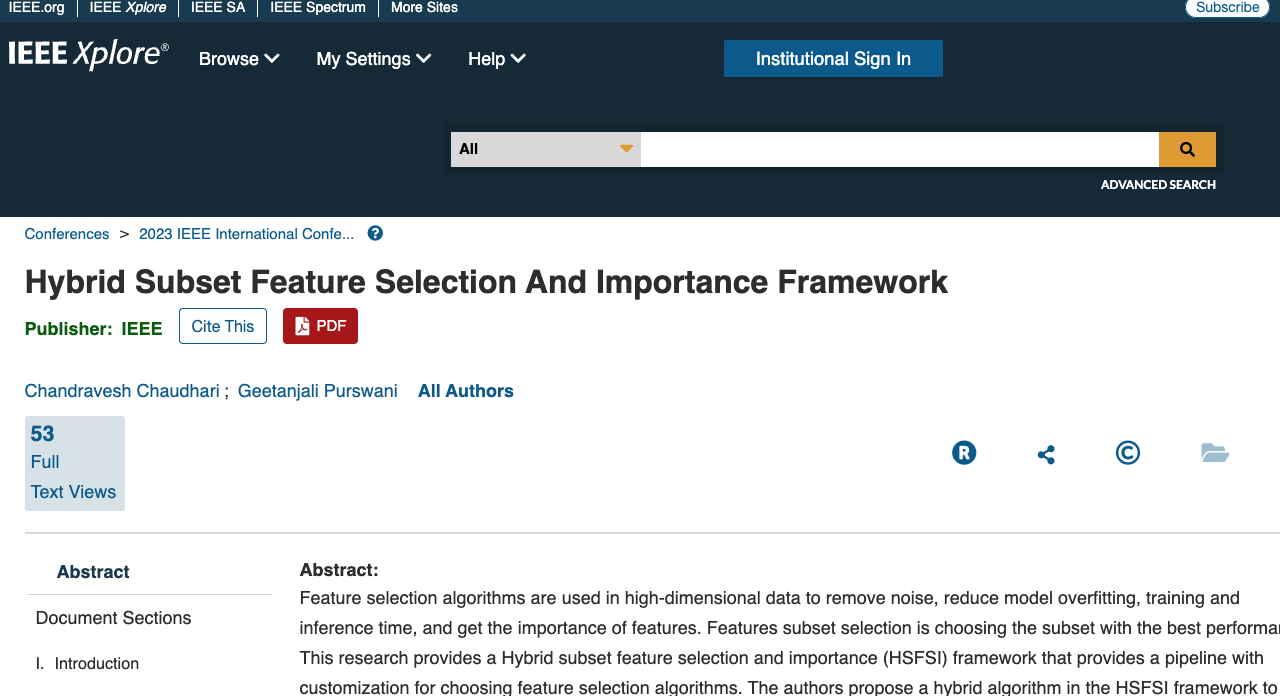Open Advanced Search

tap(1158, 184)
